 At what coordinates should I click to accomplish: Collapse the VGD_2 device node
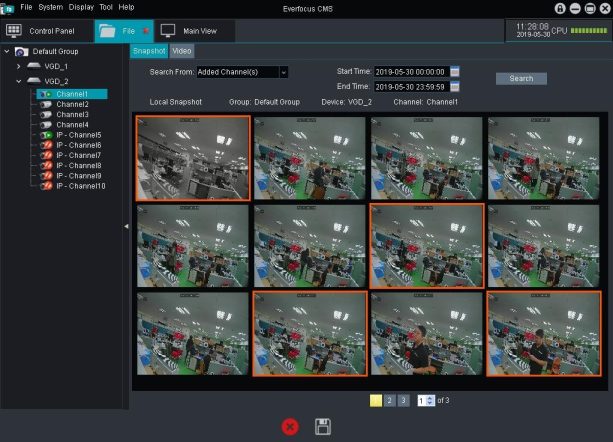pyautogui.click(x=19, y=82)
